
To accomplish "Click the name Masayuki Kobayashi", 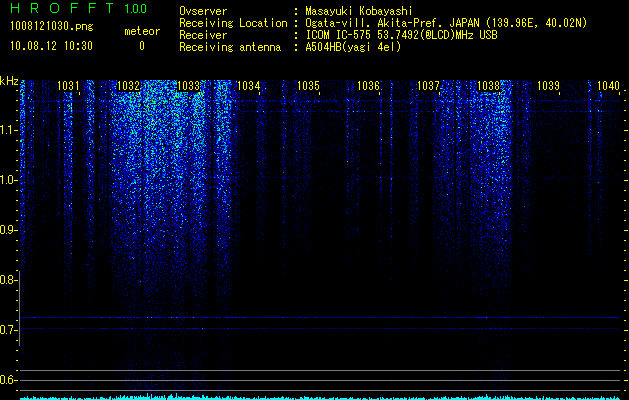I will click(359, 11).
